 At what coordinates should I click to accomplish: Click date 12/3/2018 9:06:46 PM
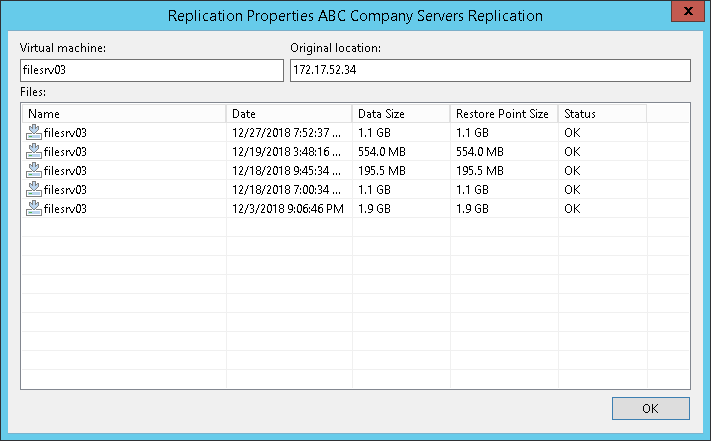[287, 209]
